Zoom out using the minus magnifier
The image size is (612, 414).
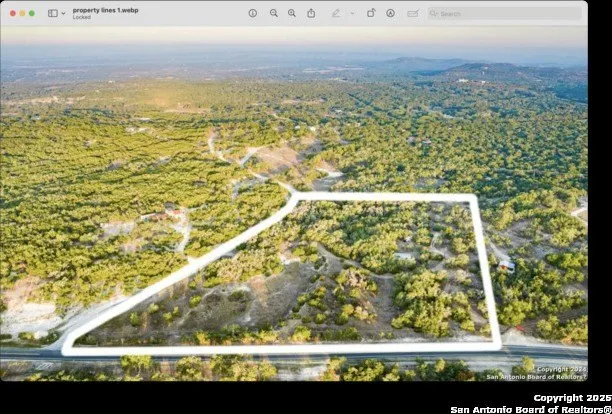(272, 13)
